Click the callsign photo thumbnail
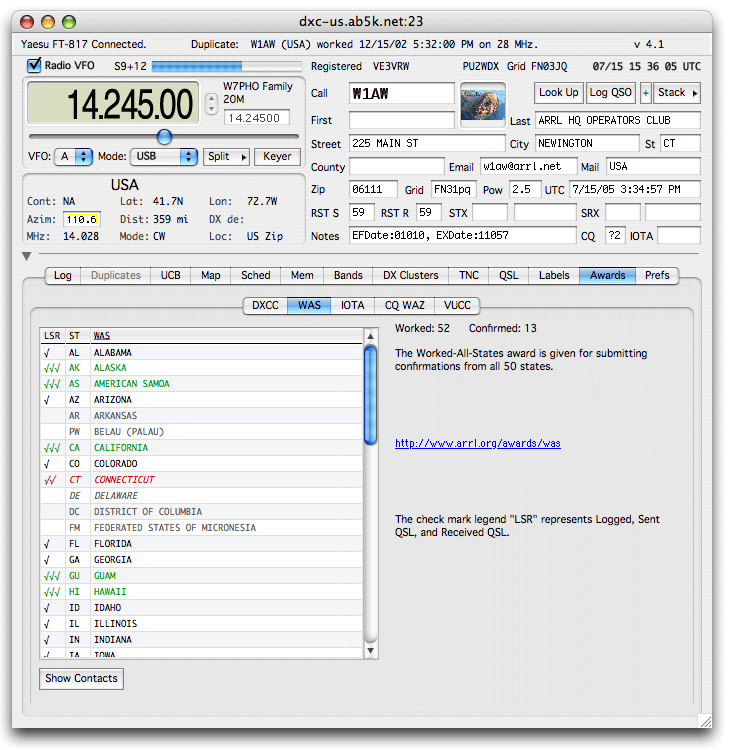 click(x=482, y=104)
